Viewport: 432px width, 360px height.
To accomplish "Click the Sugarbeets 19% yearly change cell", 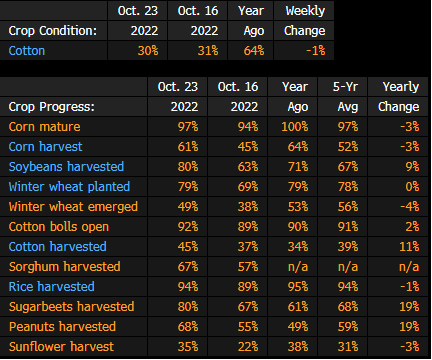I will pyautogui.click(x=409, y=307).
